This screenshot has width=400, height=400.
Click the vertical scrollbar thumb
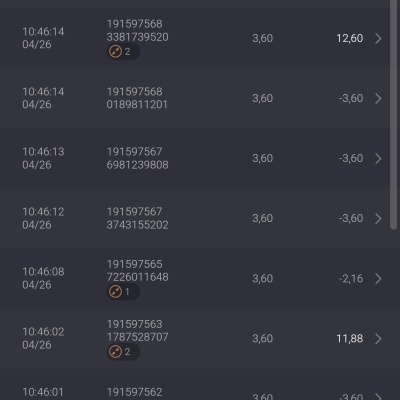click(x=393, y=115)
